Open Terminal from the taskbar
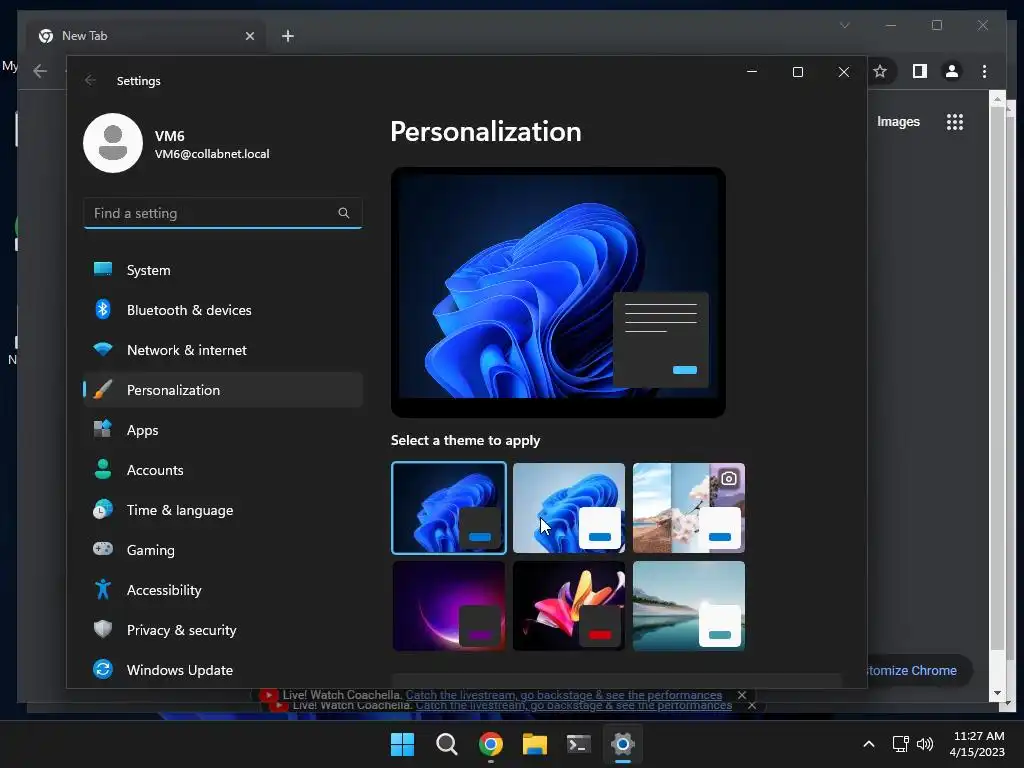The image size is (1024, 768). coord(579,744)
